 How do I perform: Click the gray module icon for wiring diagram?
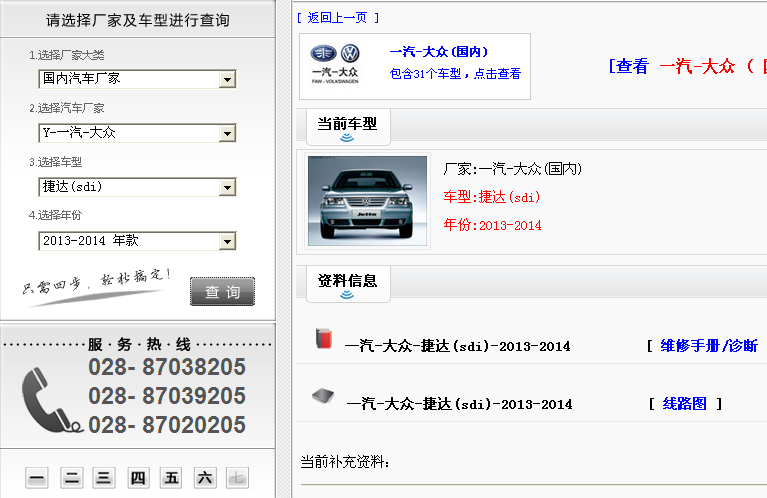click(323, 395)
